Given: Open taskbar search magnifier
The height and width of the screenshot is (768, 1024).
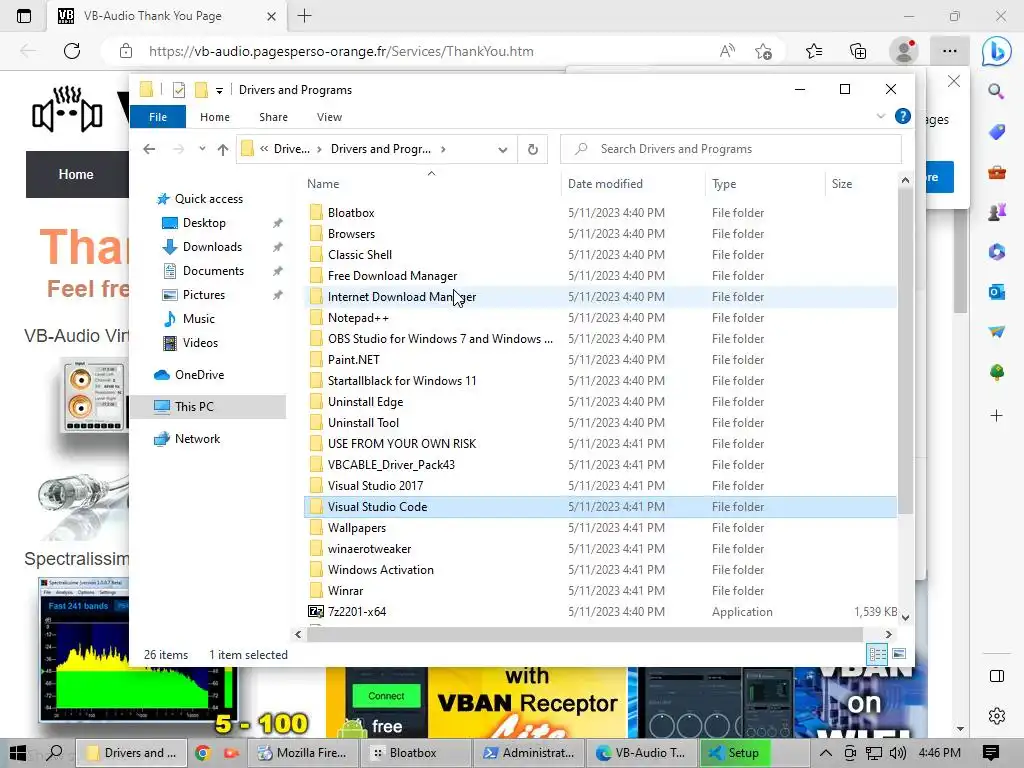Looking at the screenshot, I should coord(55,753).
